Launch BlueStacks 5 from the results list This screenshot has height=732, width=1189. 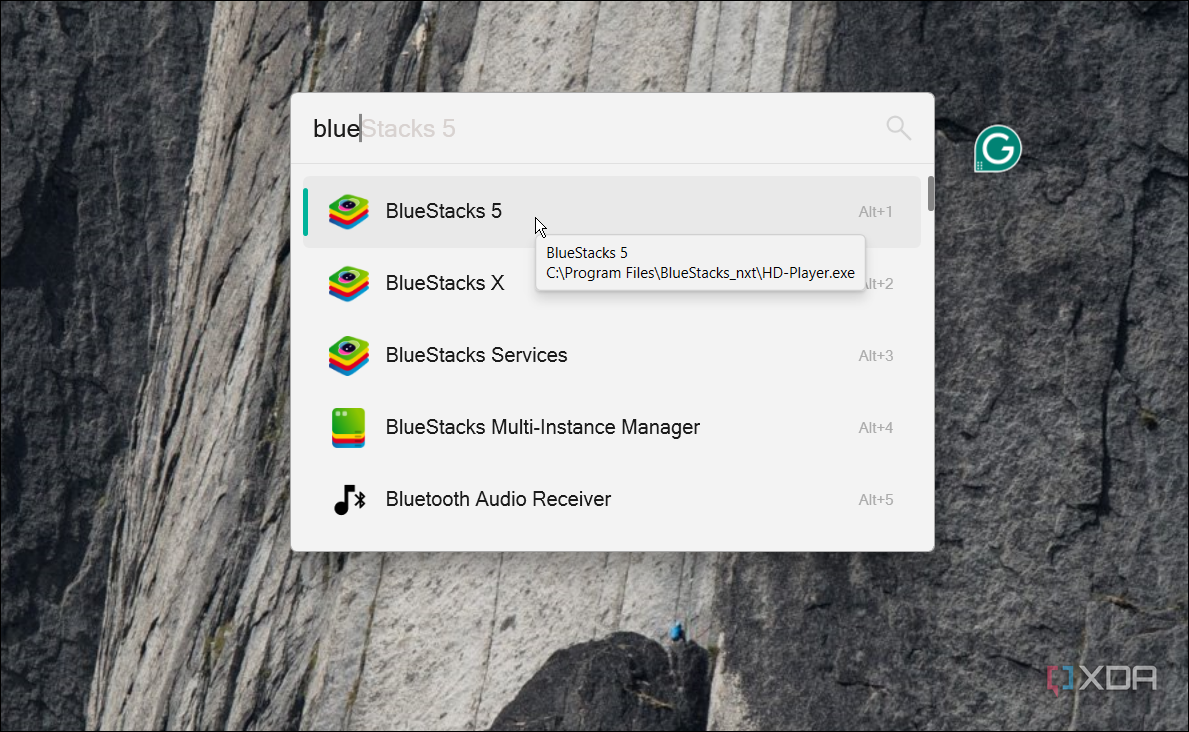444,211
